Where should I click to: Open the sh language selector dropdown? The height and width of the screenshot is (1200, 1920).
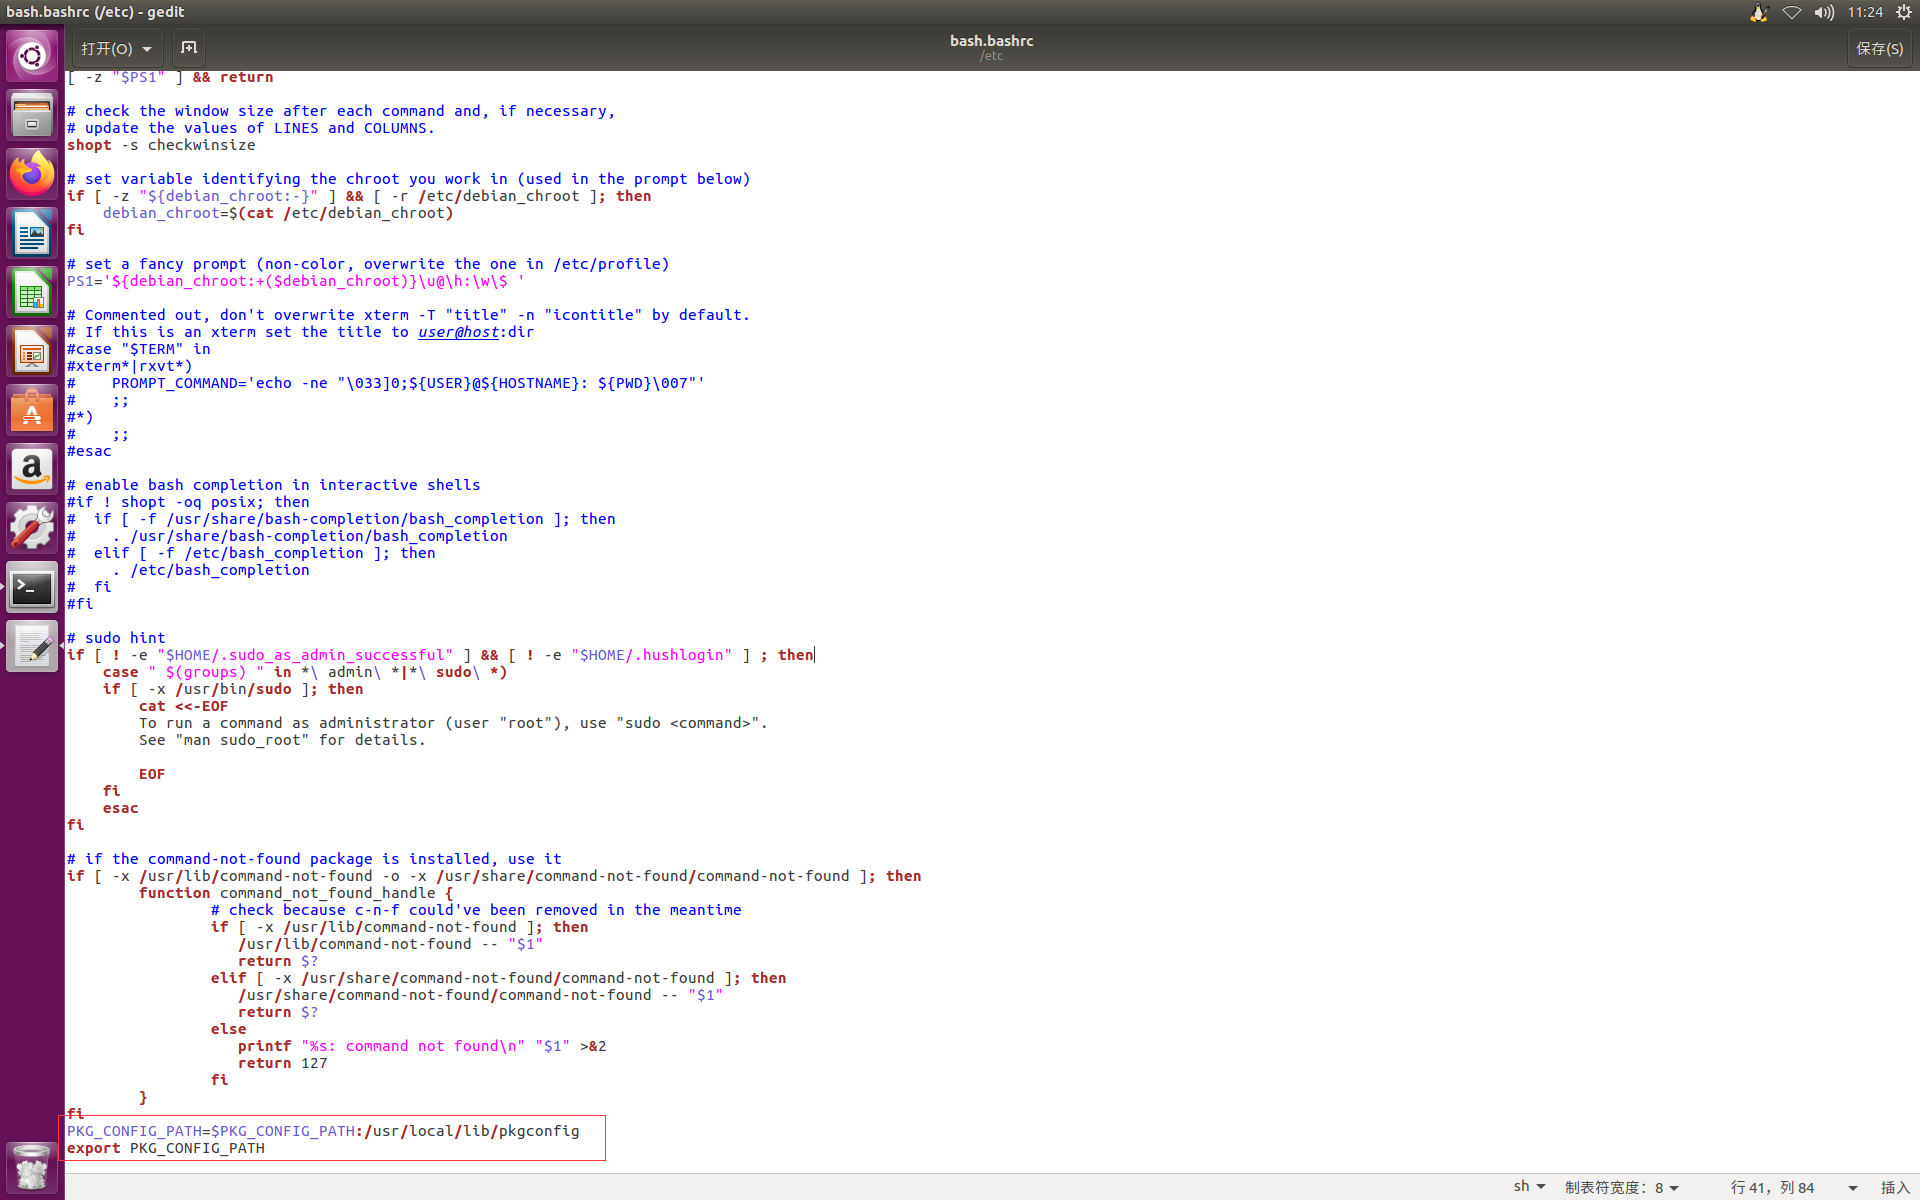click(1528, 1186)
